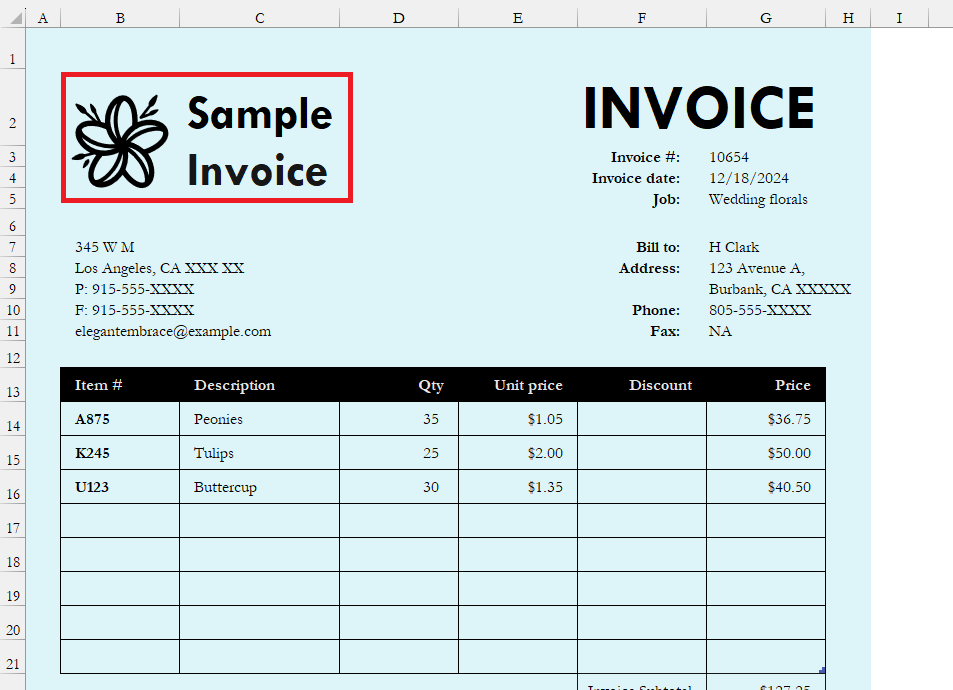The image size is (953, 690).
Task: Select the elegantembrace@example.com email cell
Action: [173, 331]
